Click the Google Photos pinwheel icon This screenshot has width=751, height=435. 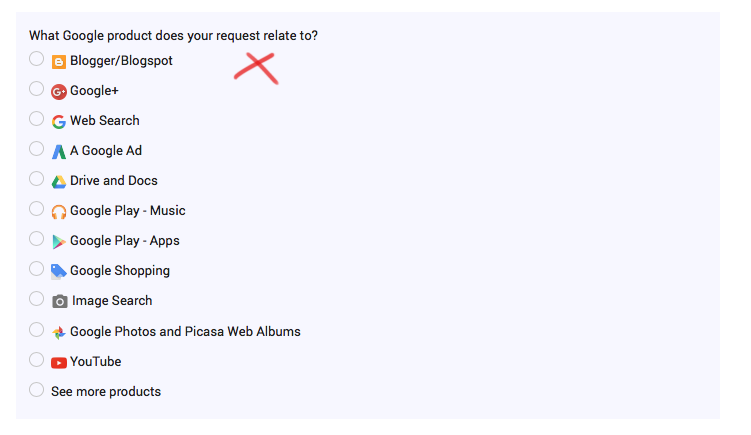pyautogui.click(x=58, y=332)
